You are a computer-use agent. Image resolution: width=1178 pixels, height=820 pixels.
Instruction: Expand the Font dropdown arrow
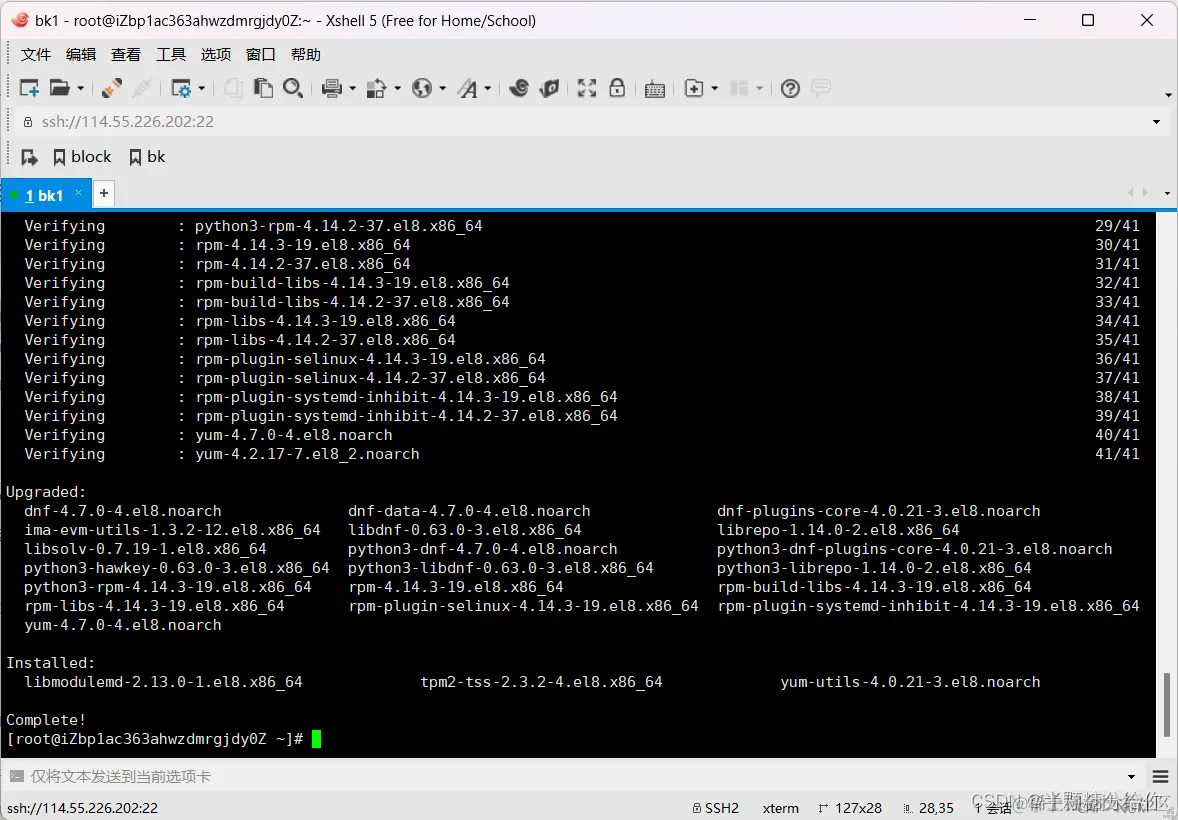coord(488,89)
